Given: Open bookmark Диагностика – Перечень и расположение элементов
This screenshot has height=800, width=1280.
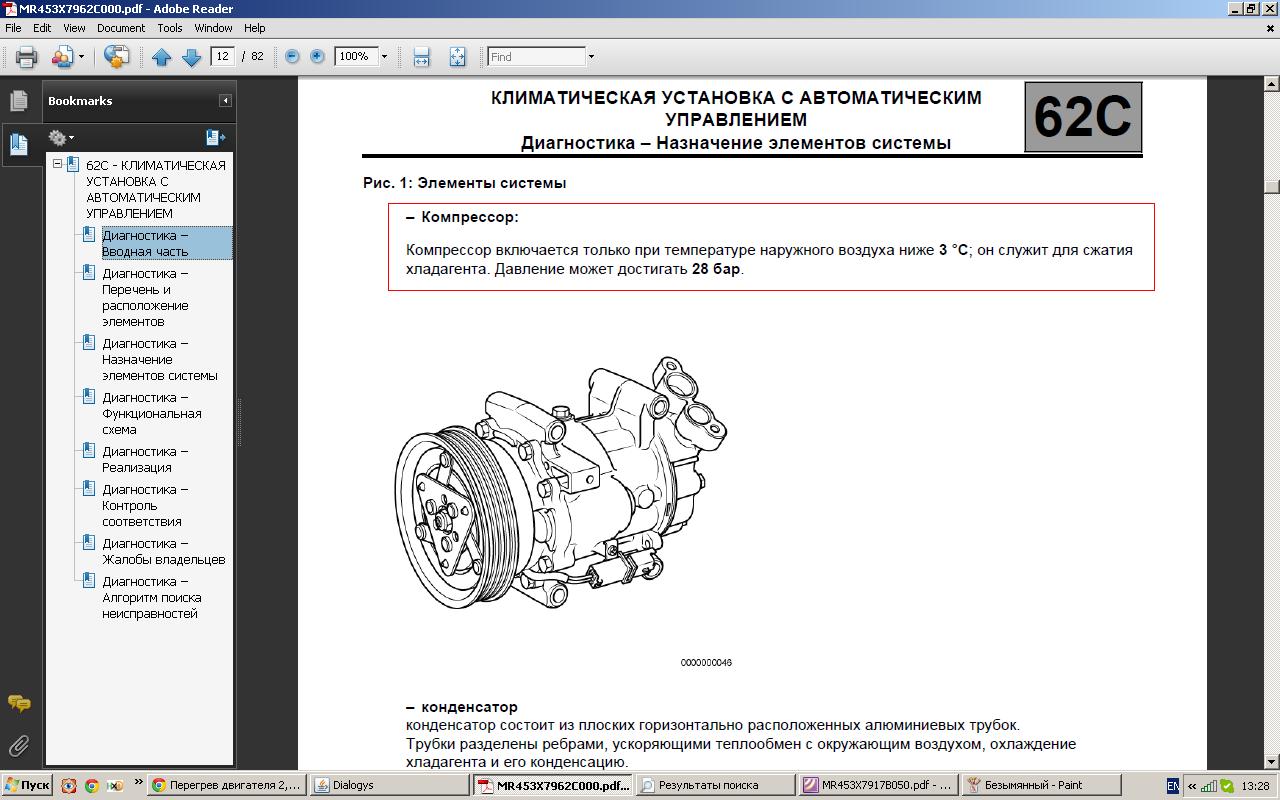Looking at the screenshot, I should (x=145, y=297).
